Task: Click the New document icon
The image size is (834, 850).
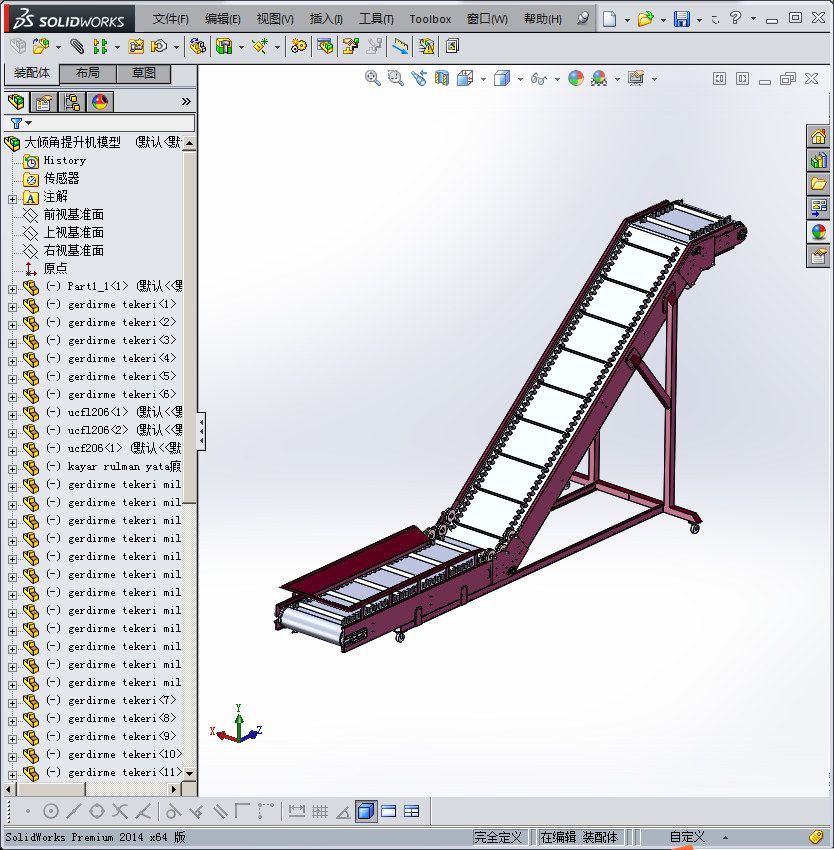Action: (610, 19)
